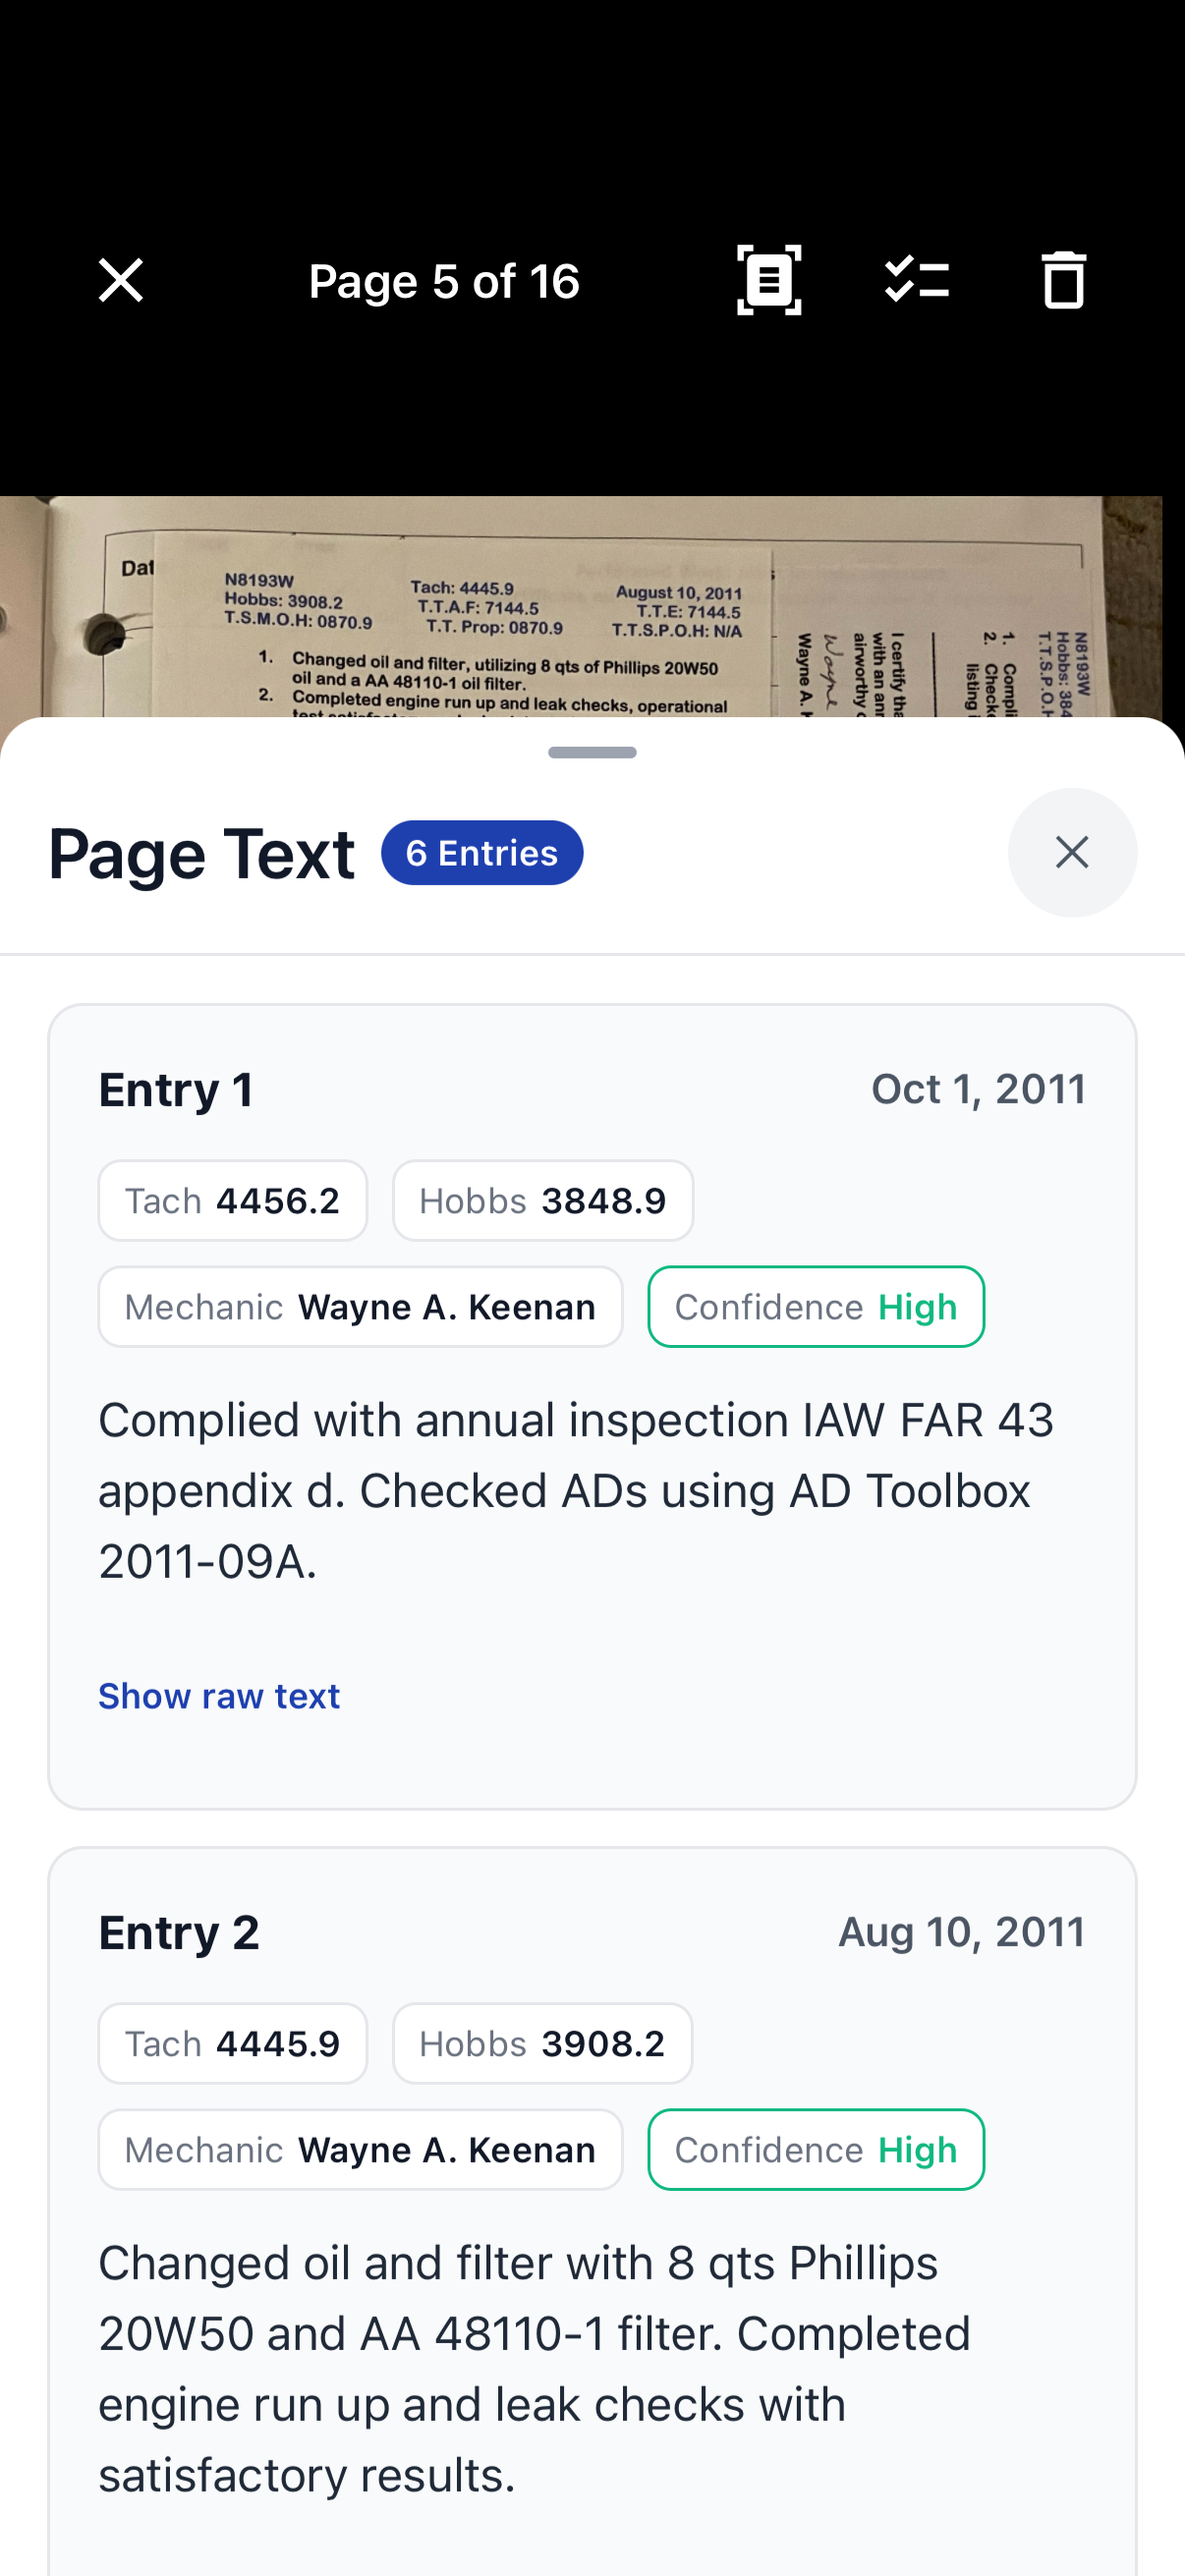Select the Confidence High badge on Entry 2
The width and height of the screenshot is (1185, 2576).
(815, 2150)
